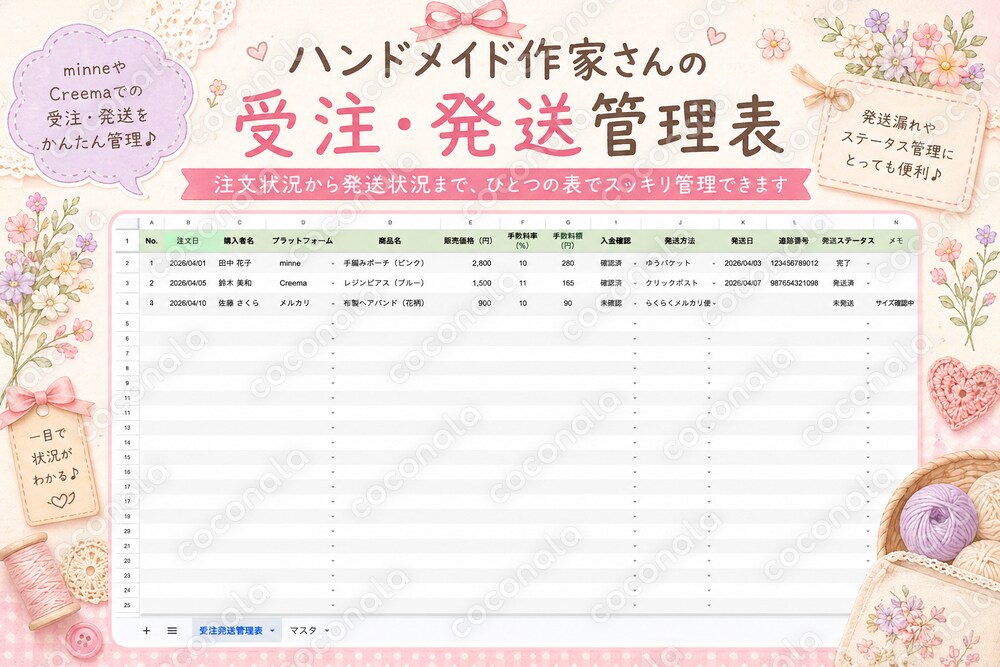Viewport: 1000px width, 667px height.
Task: Click the fee amount cell 165
Action: (x=568, y=283)
